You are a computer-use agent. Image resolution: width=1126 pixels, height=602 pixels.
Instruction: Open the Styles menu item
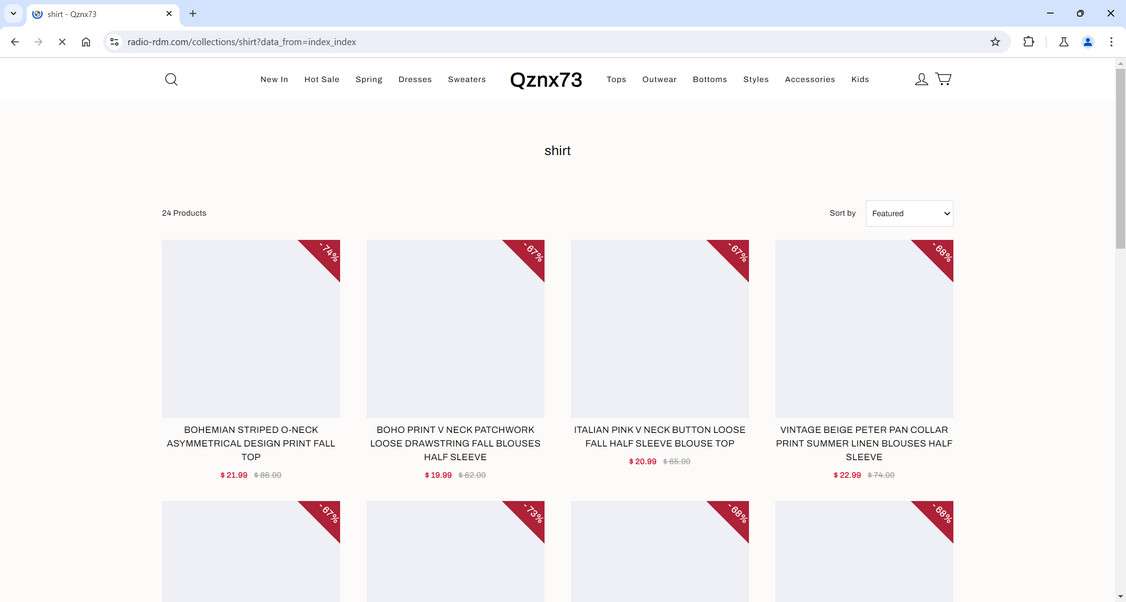[x=755, y=80]
